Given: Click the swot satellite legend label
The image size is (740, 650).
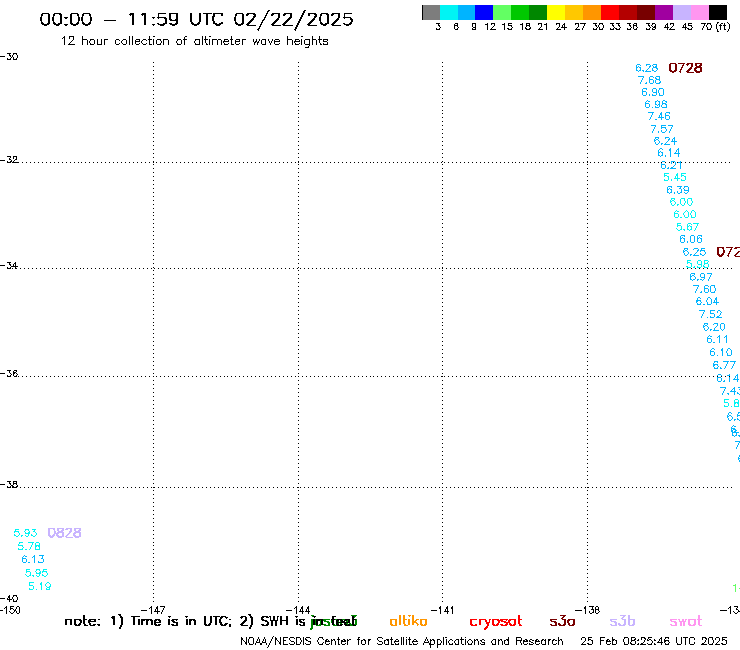Looking at the screenshot, I should tap(686, 622).
